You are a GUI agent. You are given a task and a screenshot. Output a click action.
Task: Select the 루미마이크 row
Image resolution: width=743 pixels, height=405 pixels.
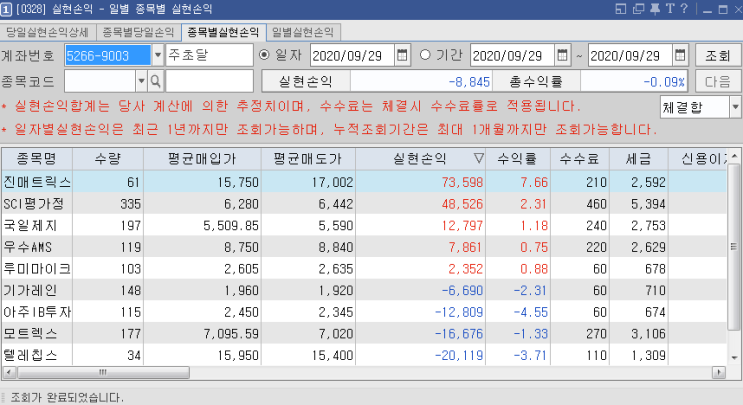click(364, 269)
